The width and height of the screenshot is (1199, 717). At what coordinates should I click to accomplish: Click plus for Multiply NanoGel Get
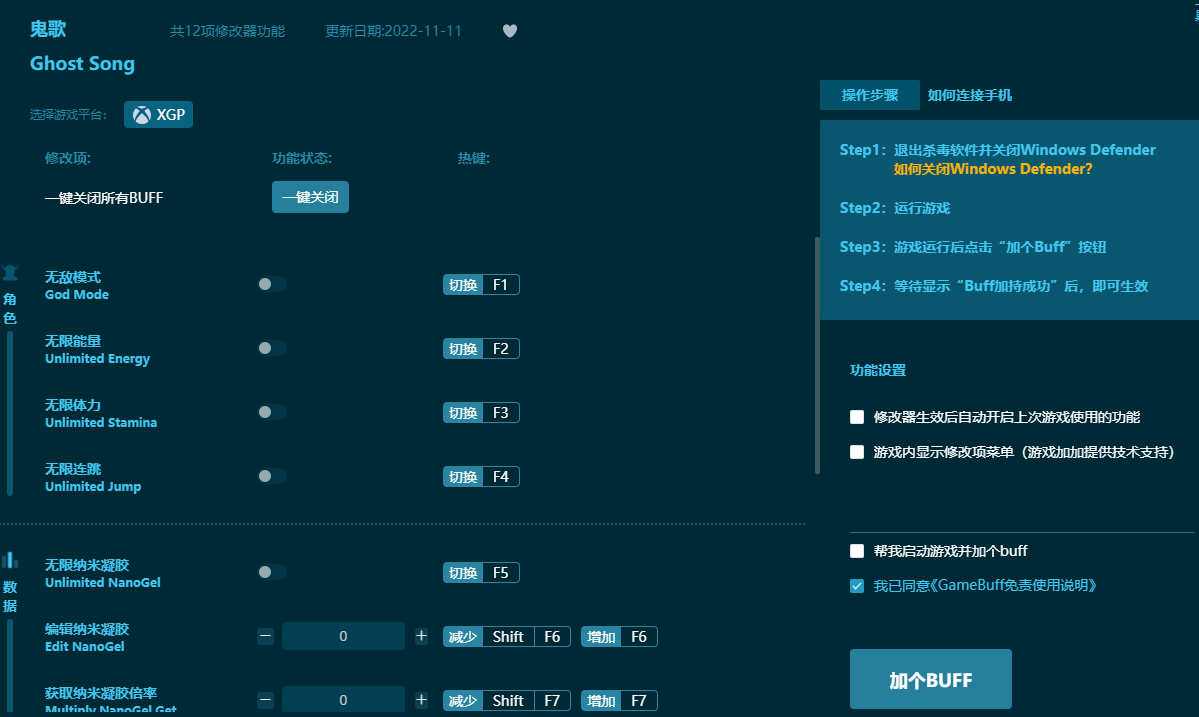tap(421, 700)
